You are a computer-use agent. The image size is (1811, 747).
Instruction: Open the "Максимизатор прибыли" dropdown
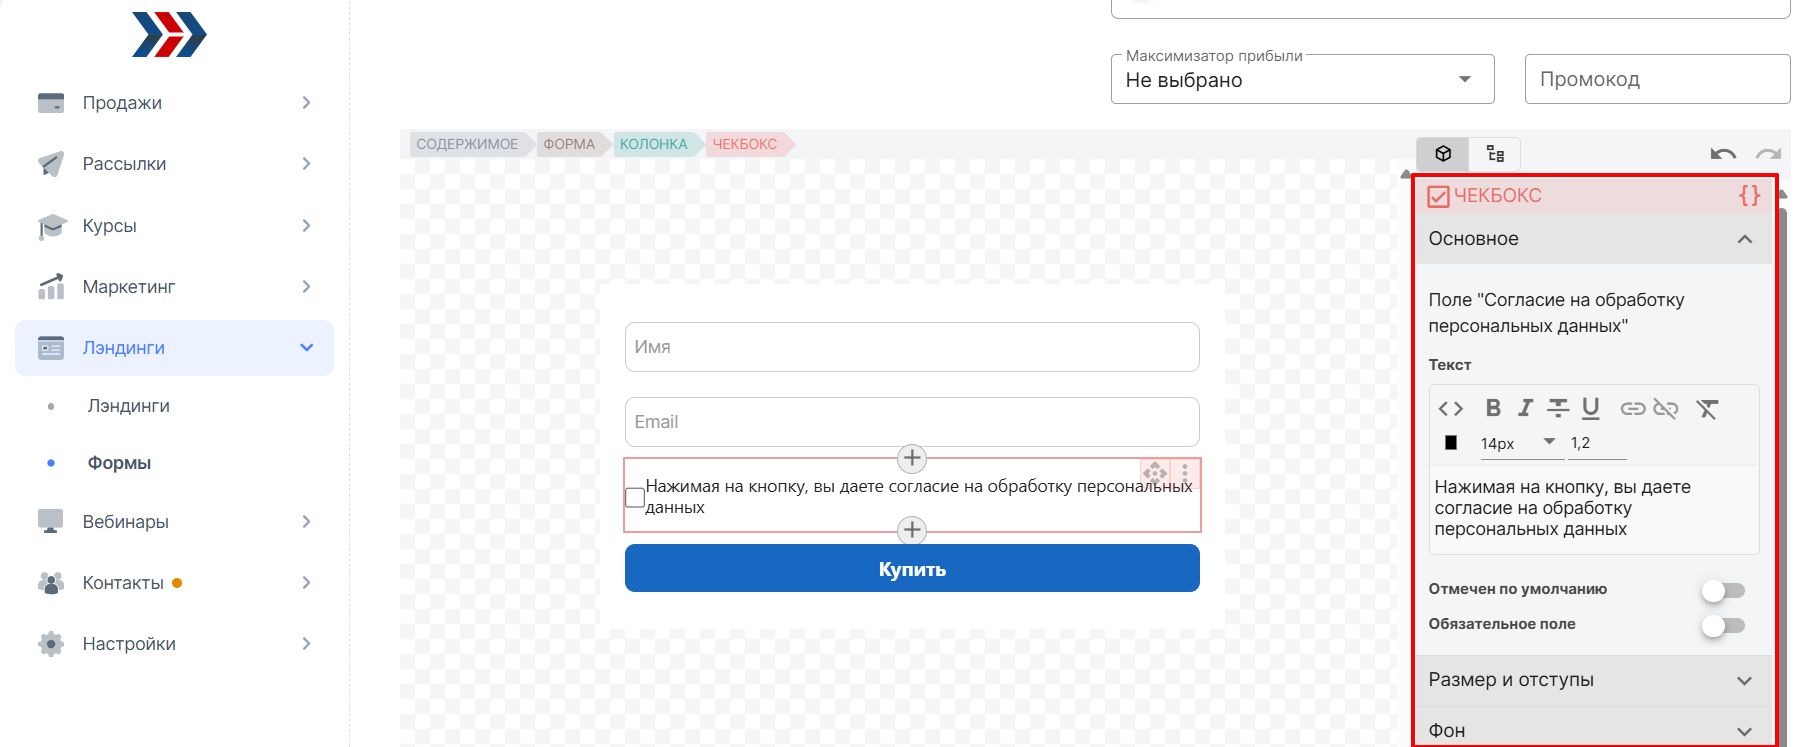click(1302, 80)
